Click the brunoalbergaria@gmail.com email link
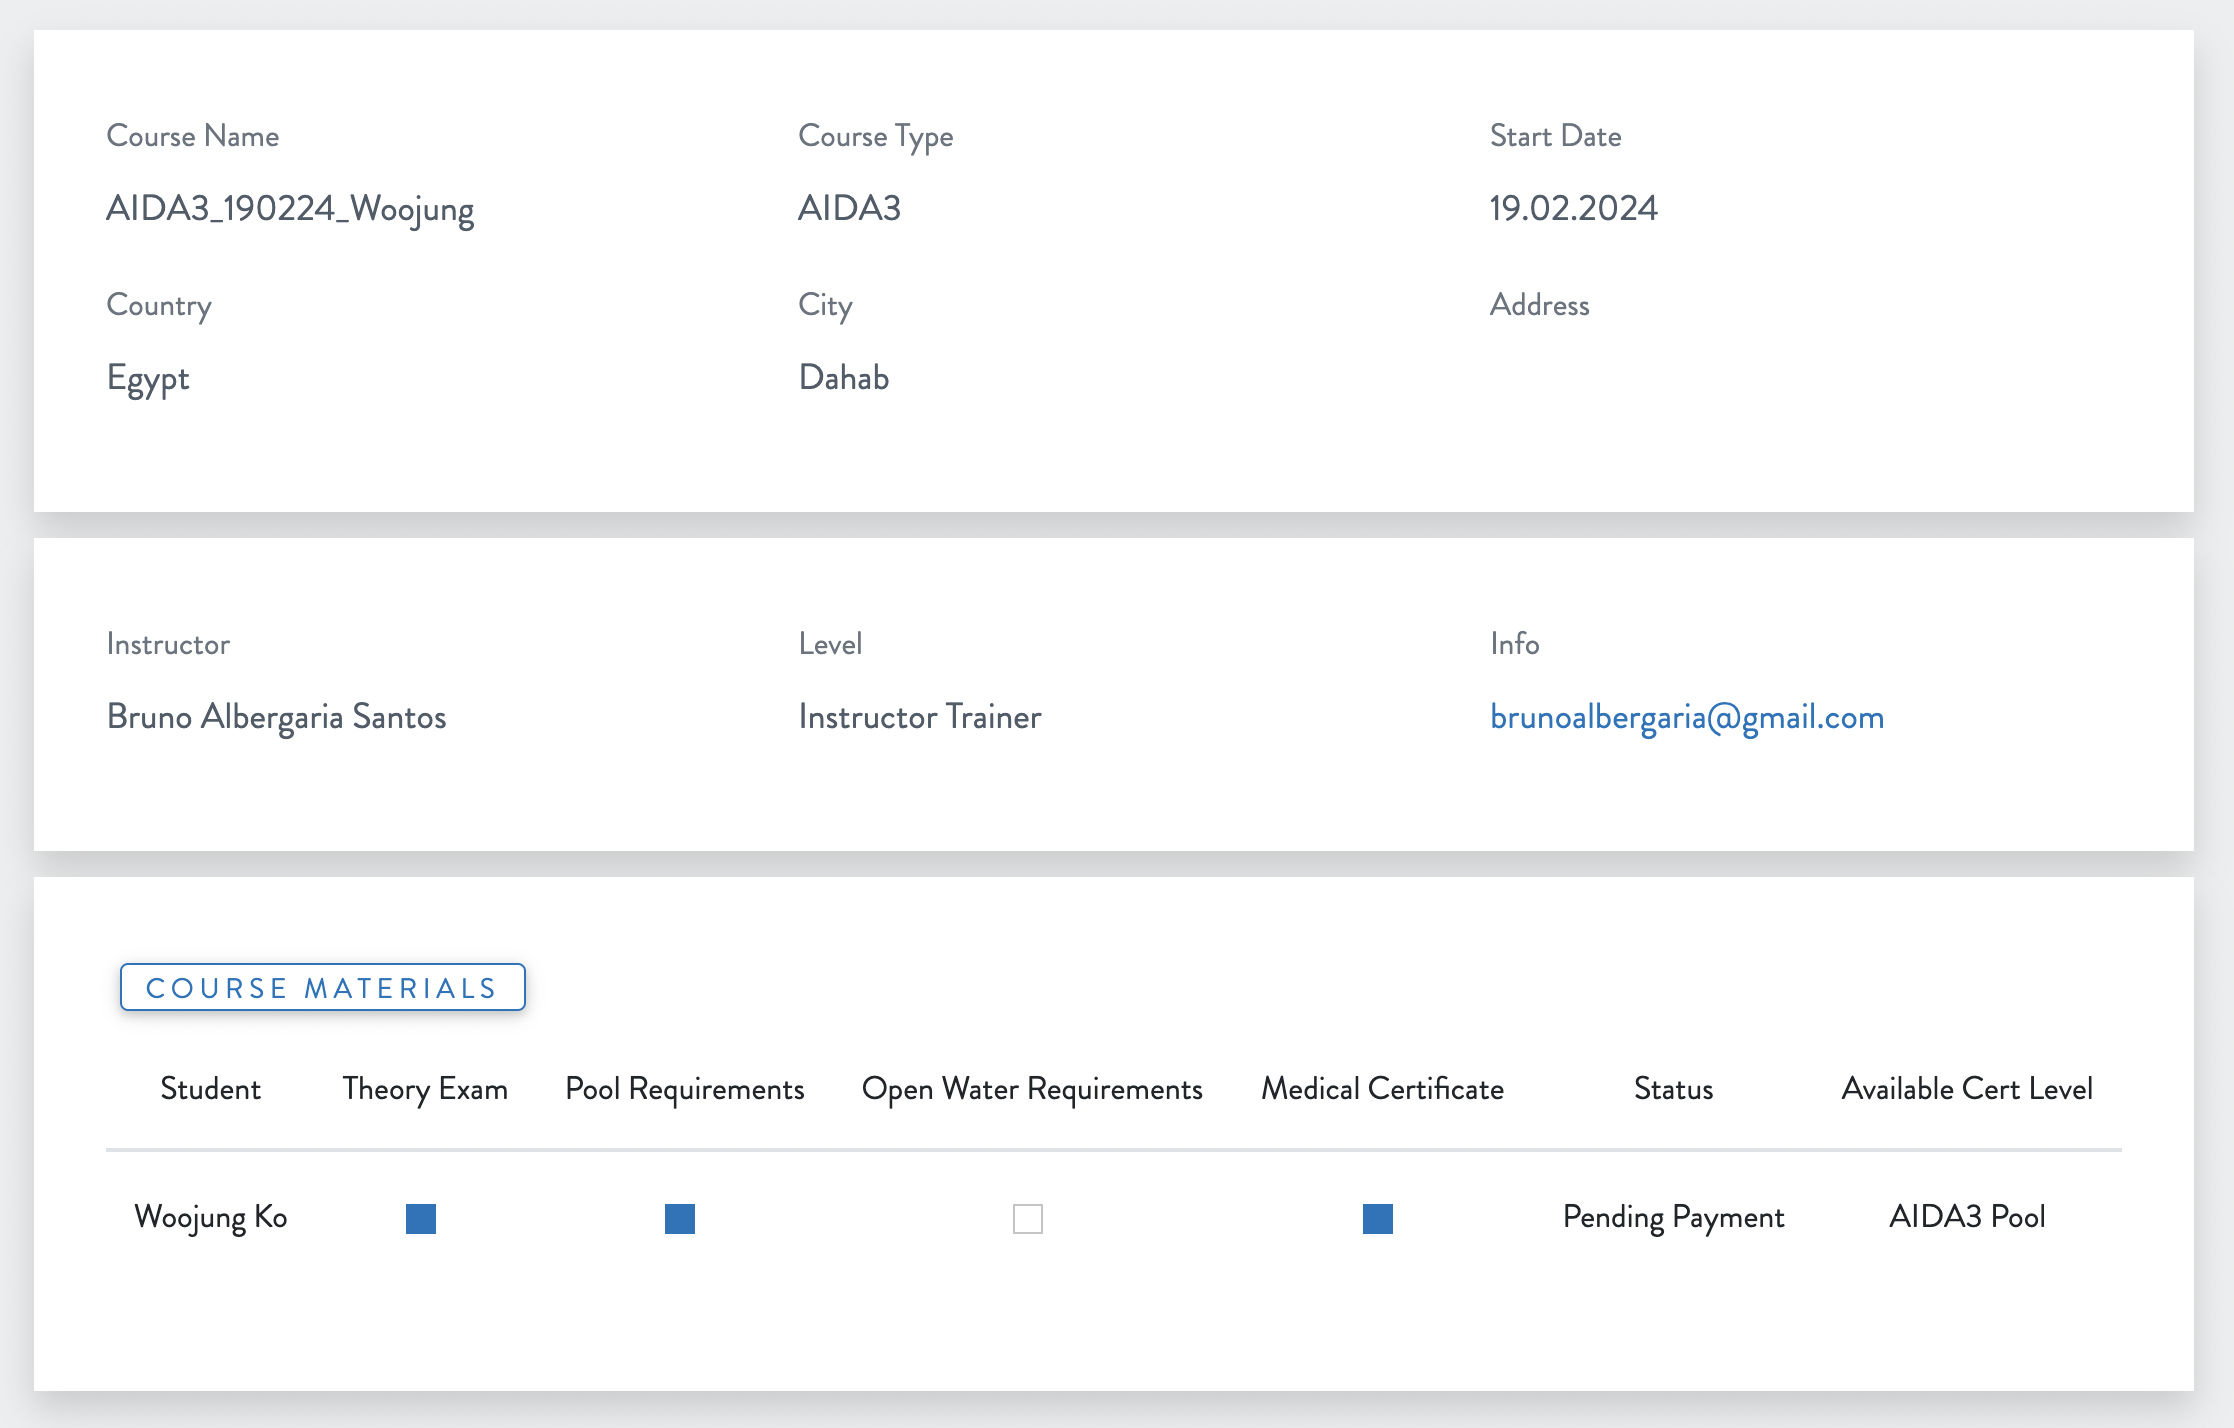 [x=1686, y=717]
